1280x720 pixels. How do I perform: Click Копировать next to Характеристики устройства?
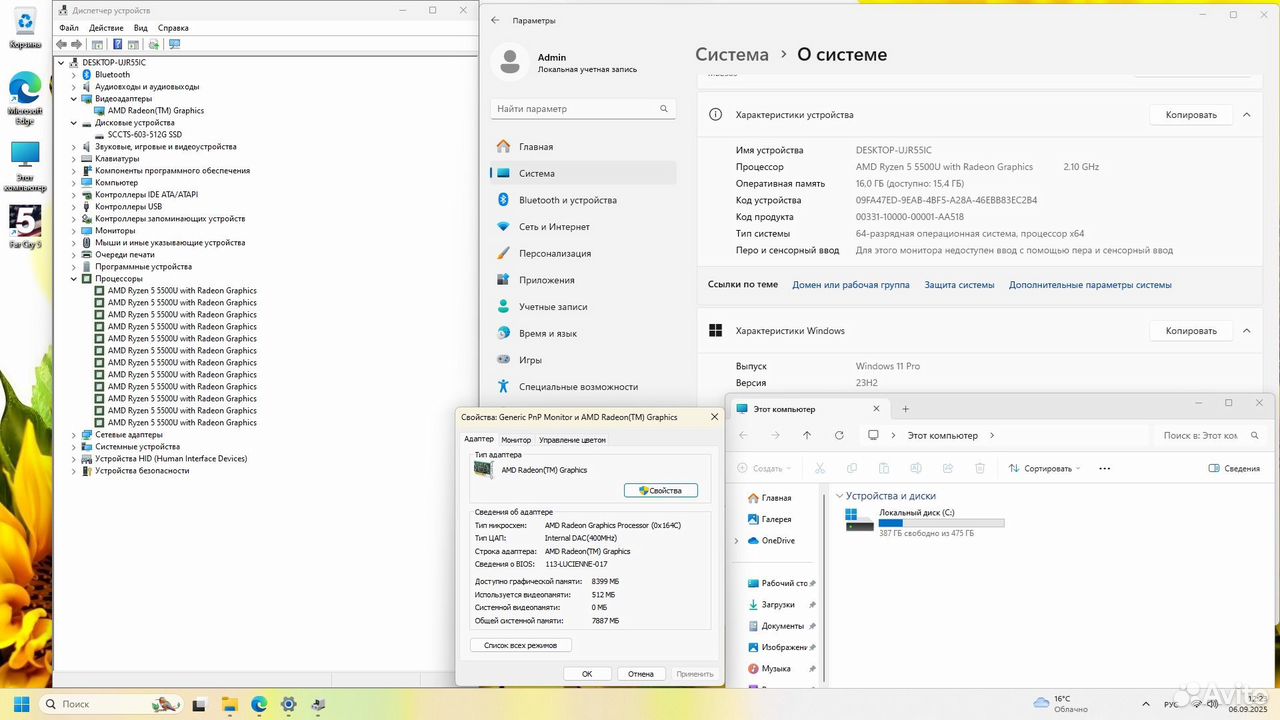[1191, 115]
